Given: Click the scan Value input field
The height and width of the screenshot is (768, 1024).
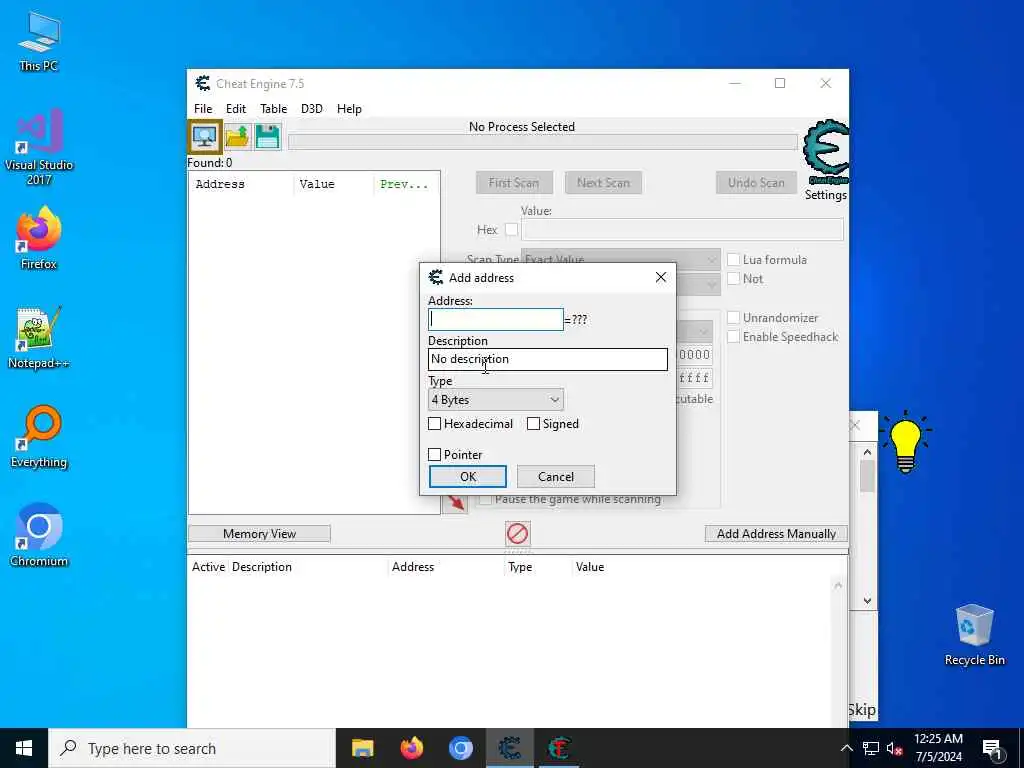Looking at the screenshot, I should click(682, 230).
